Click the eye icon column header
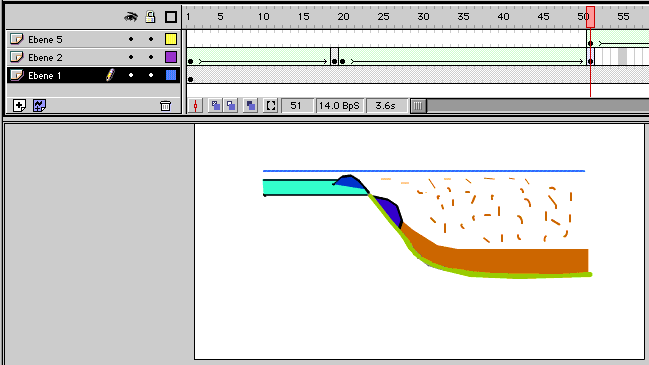Screen dimensions: 649x365 131,17
